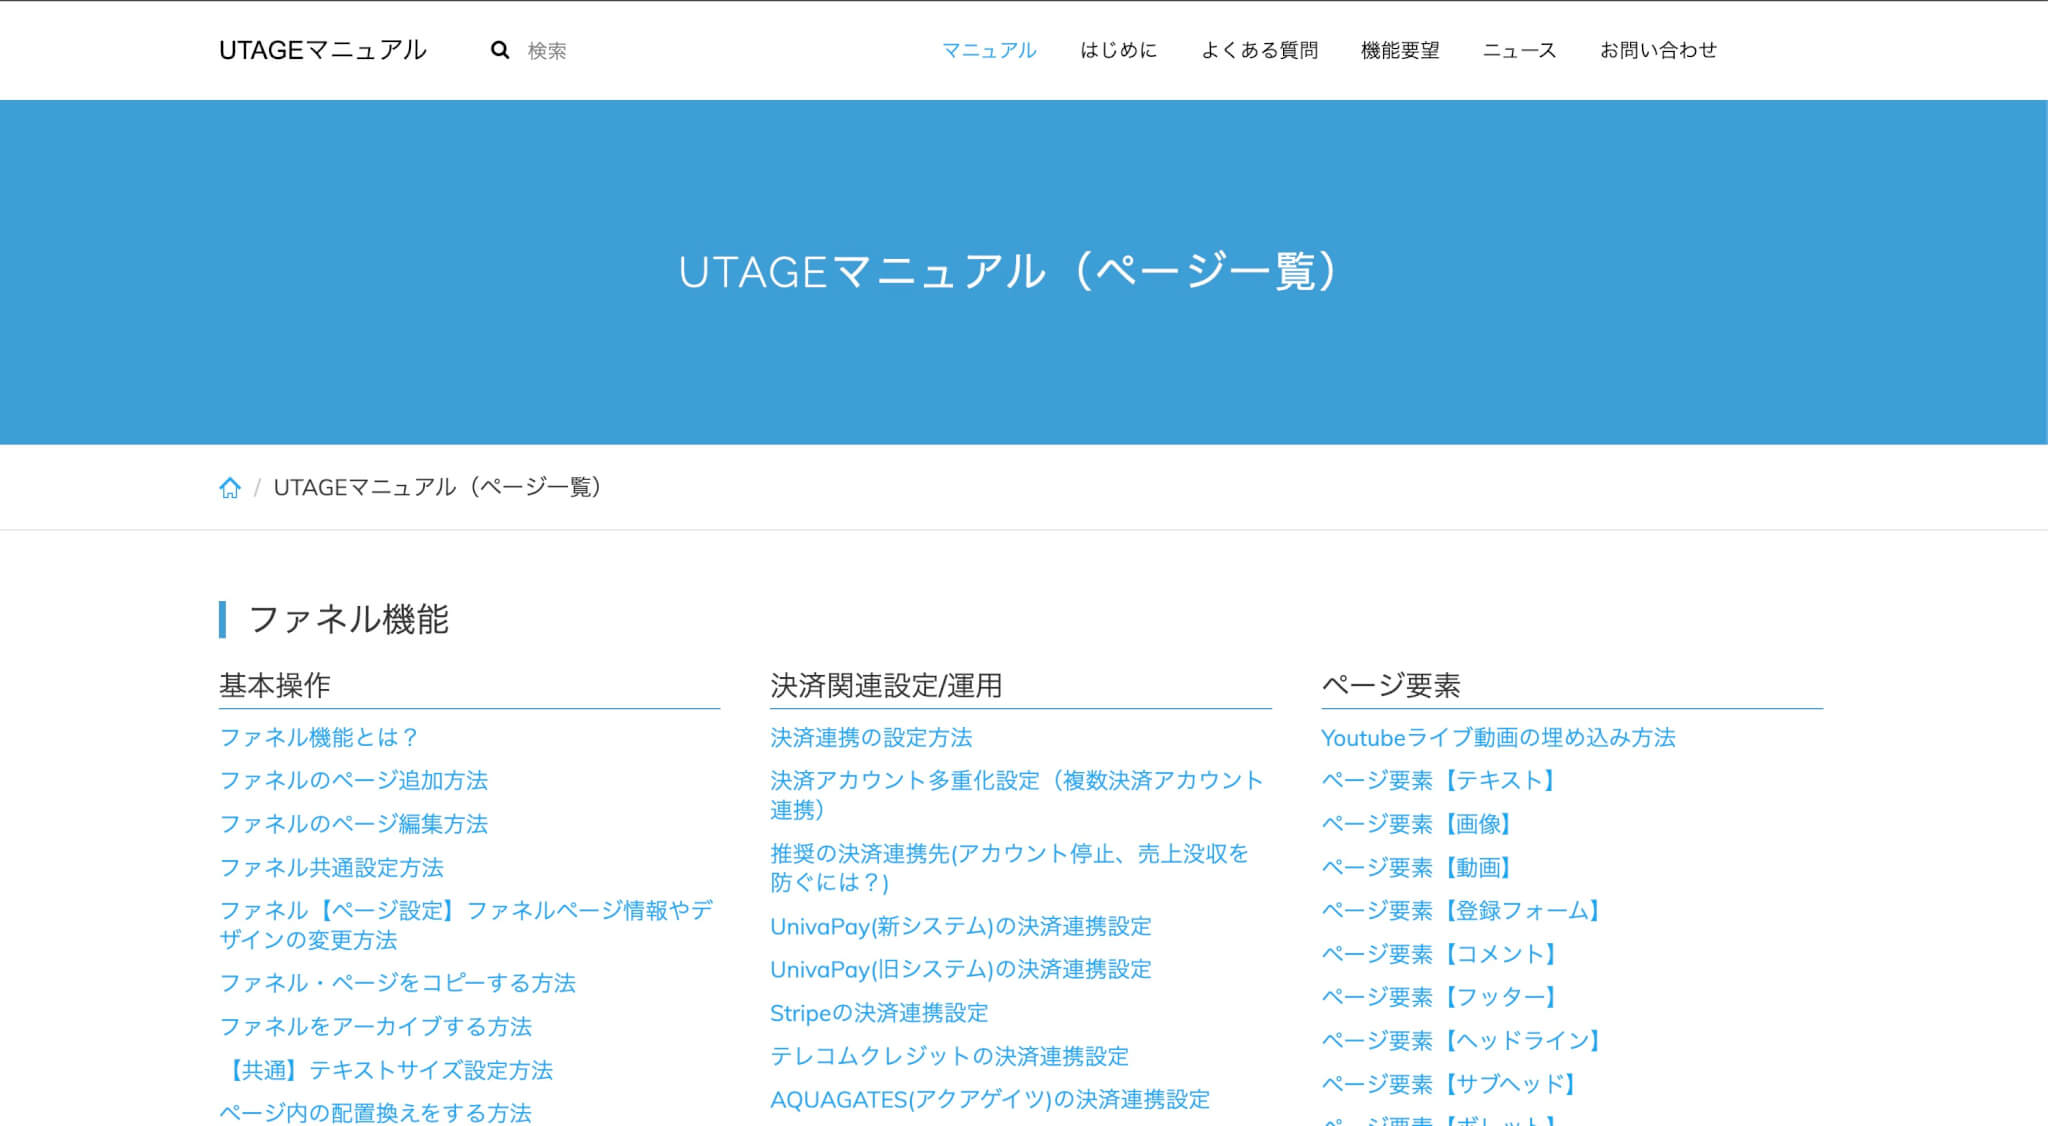Open ファネルのページ編集方法 link

click(x=353, y=824)
